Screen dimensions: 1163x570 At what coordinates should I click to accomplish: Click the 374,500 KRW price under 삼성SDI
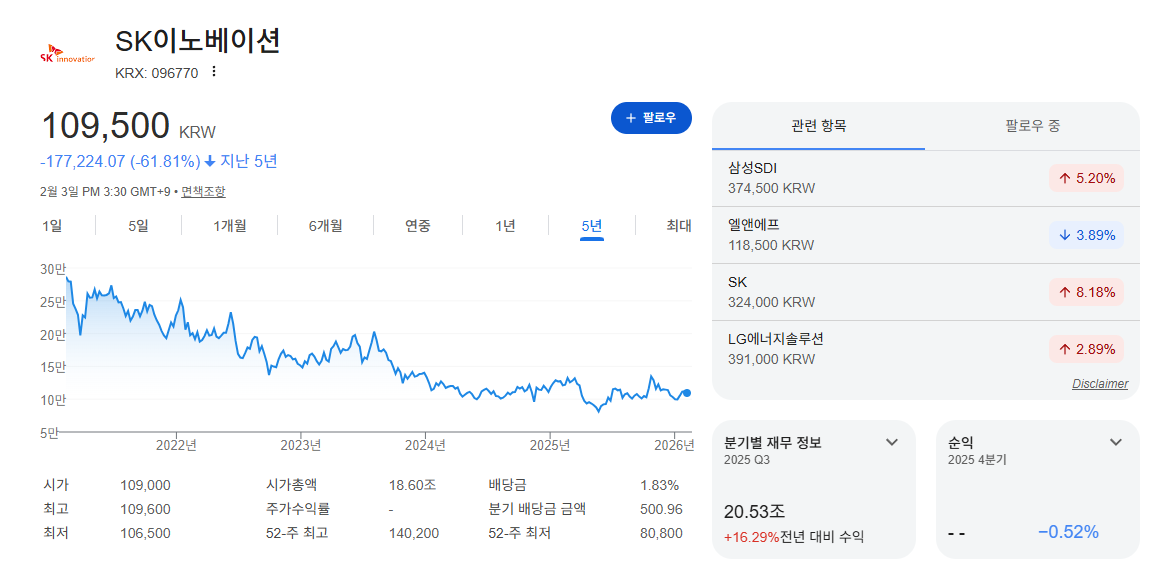point(771,189)
